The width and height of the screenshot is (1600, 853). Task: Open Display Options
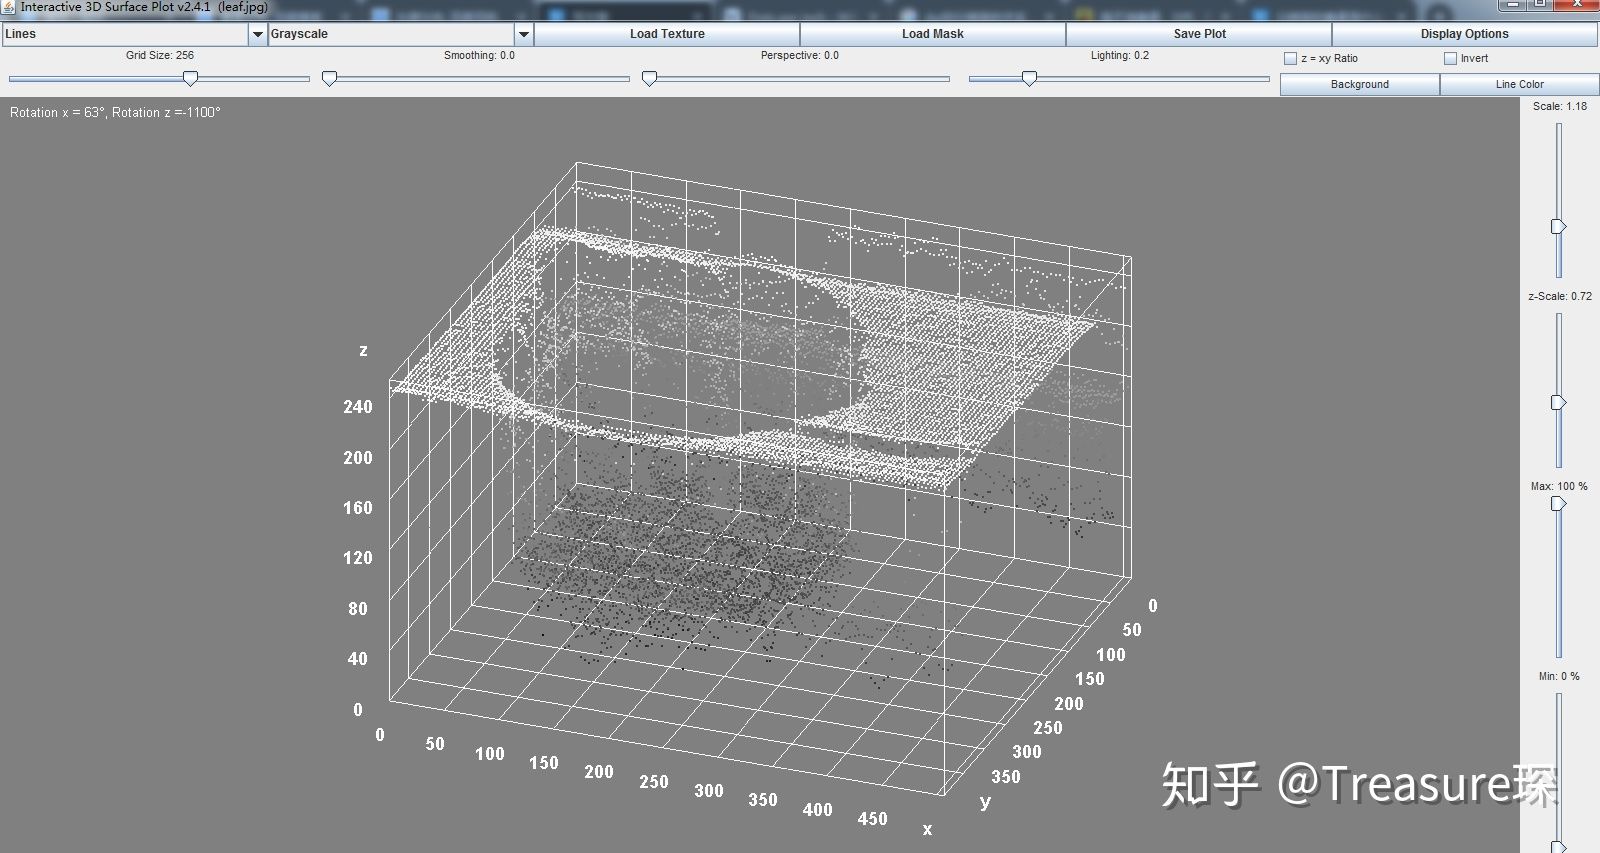coord(1464,34)
